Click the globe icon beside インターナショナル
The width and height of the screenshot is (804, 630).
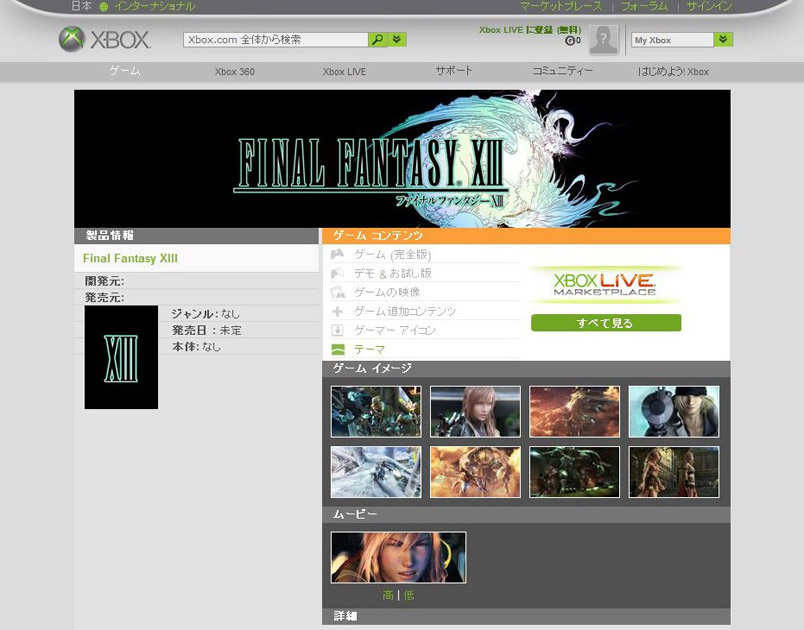(x=104, y=7)
